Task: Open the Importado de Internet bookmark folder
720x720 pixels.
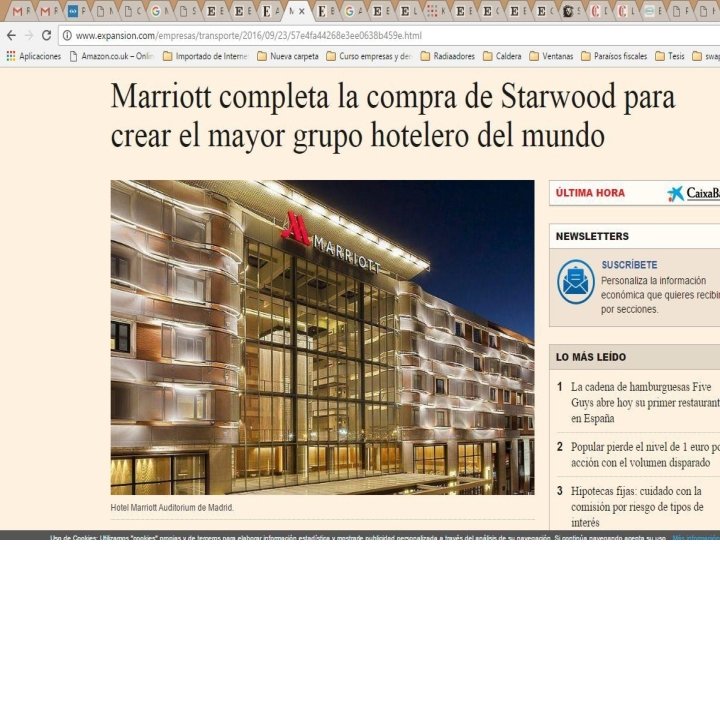Action: coord(205,56)
